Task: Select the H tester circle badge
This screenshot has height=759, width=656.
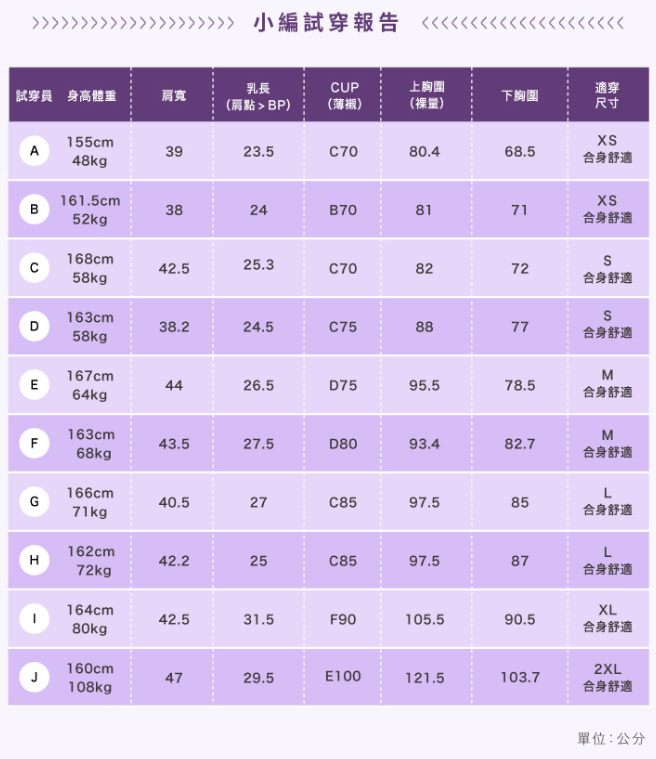Action: pos(34,561)
